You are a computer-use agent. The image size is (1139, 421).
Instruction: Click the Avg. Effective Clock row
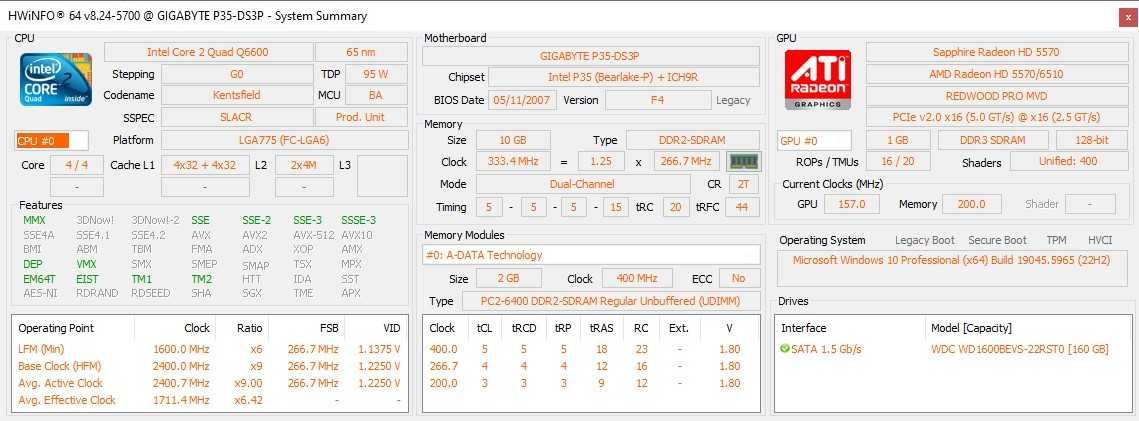tap(210, 400)
